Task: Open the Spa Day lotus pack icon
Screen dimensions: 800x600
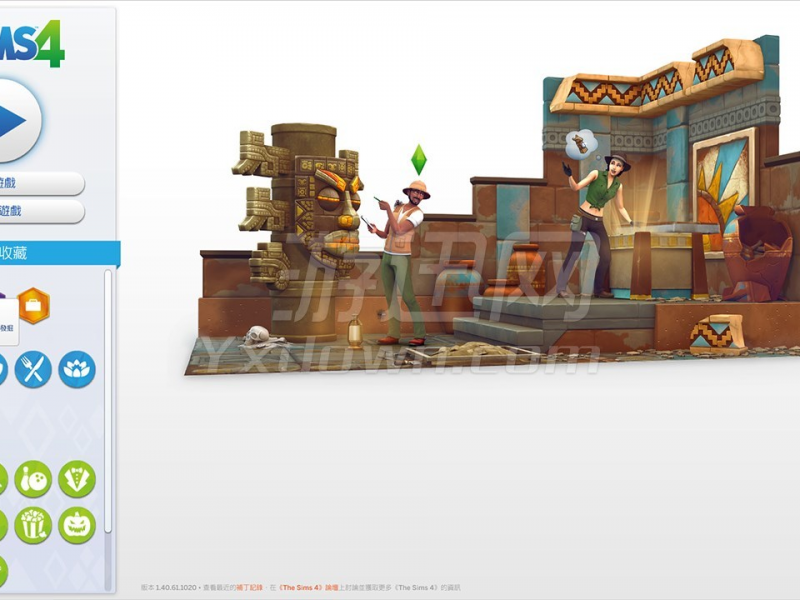Action: coord(77,369)
